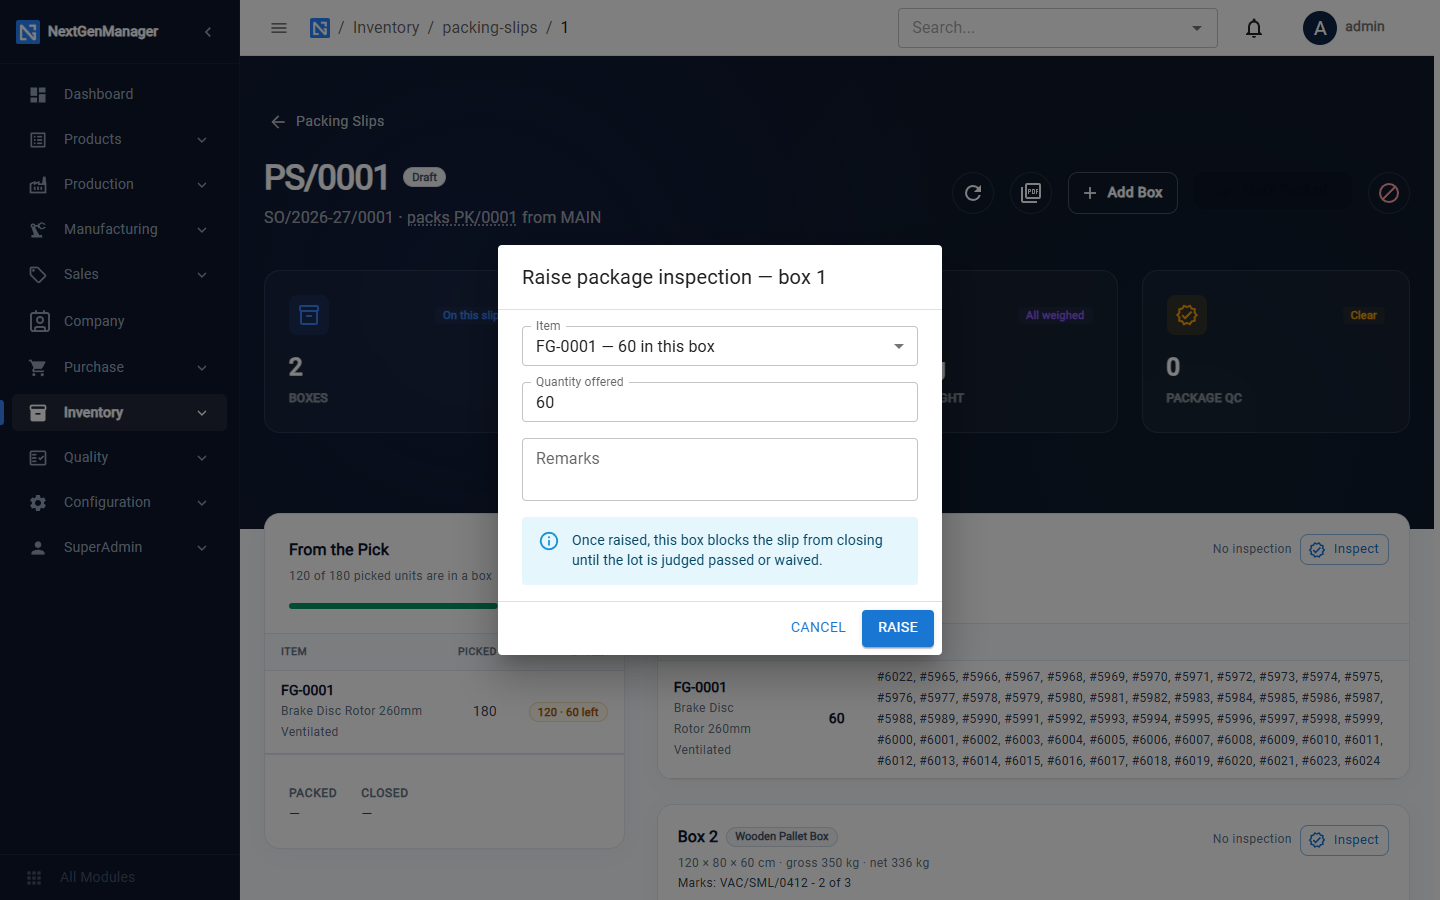Open the Purchase sidebar menu
This screenshot has width=1440, height=900.
click(x=120, y=367)
